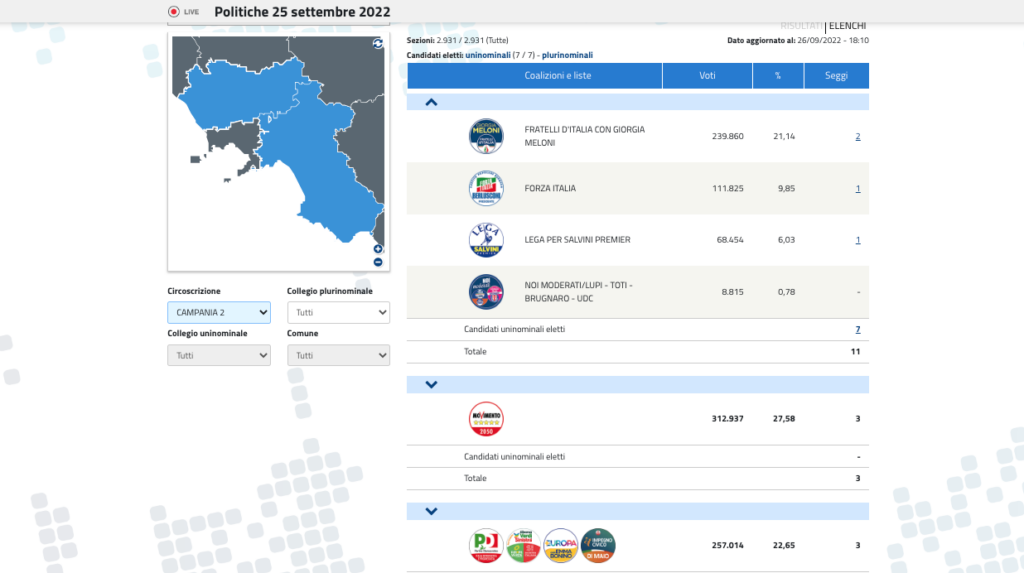Viewport: 1024px width, 573px height.
Task: Open the uninominali elected candidates link
Action: (x=488, y=55)
